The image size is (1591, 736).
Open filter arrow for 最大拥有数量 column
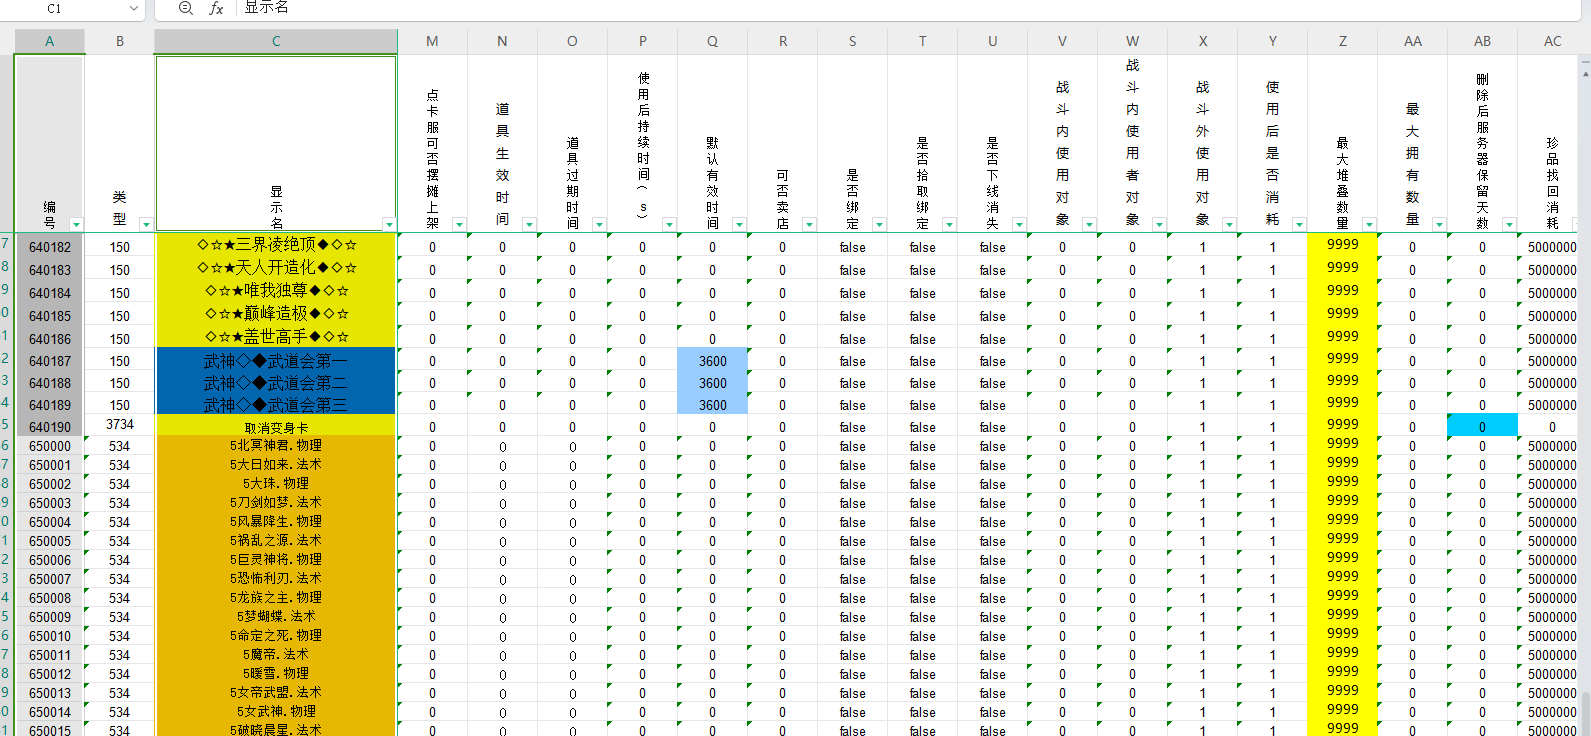coord(1439,224)
